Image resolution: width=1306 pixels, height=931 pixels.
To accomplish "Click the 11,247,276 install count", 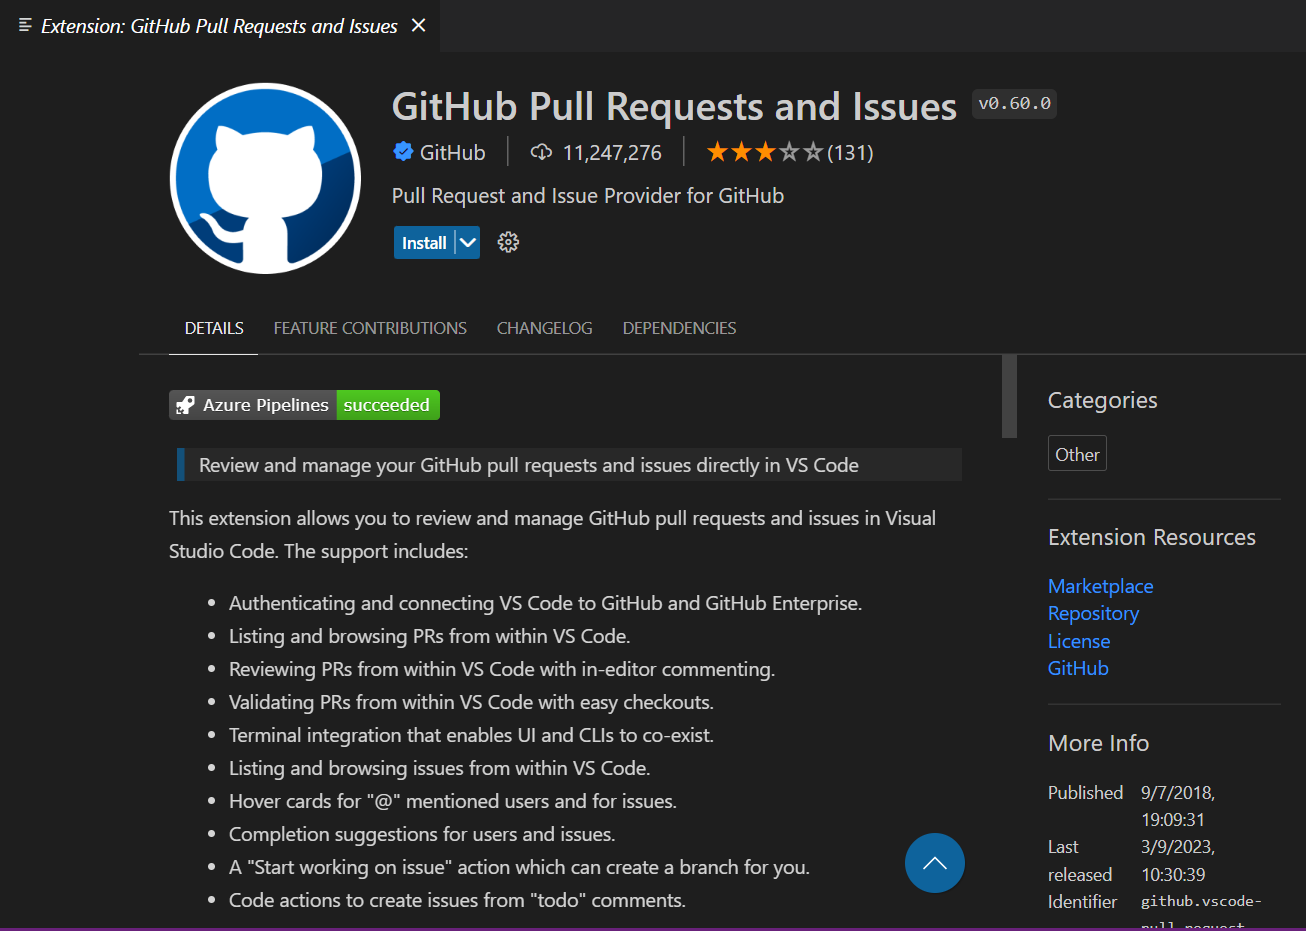I will (612, 152).
